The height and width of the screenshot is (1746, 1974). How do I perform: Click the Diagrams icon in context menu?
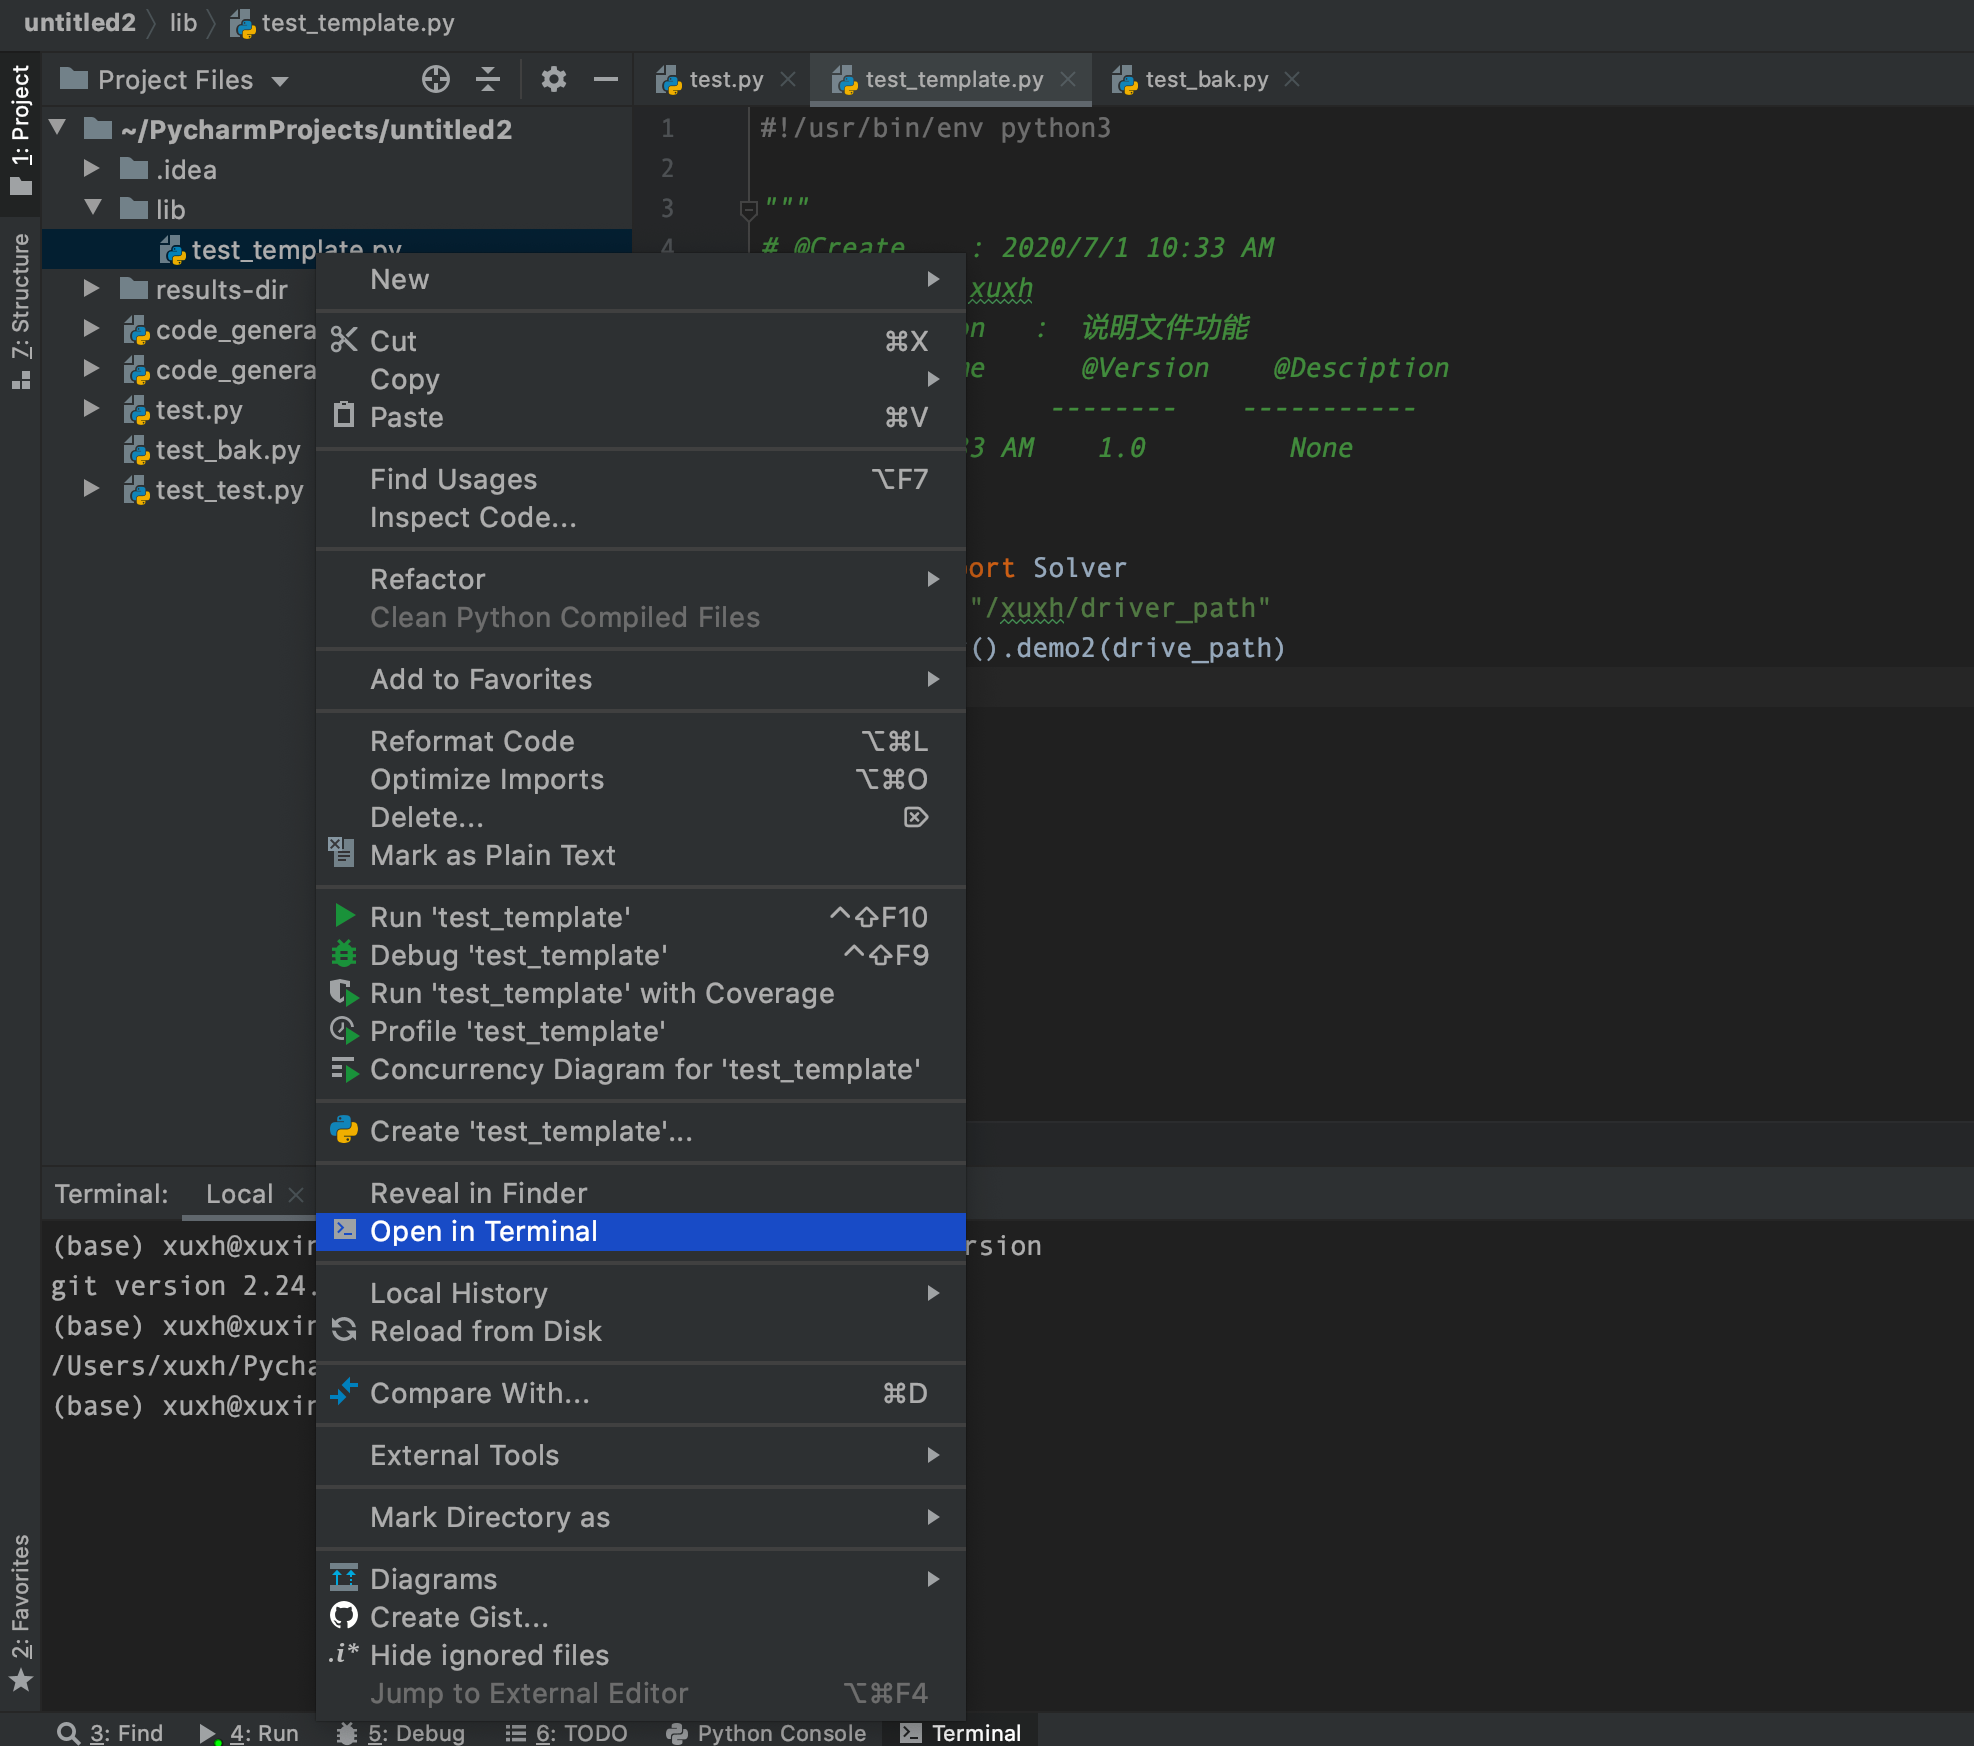344,1578
